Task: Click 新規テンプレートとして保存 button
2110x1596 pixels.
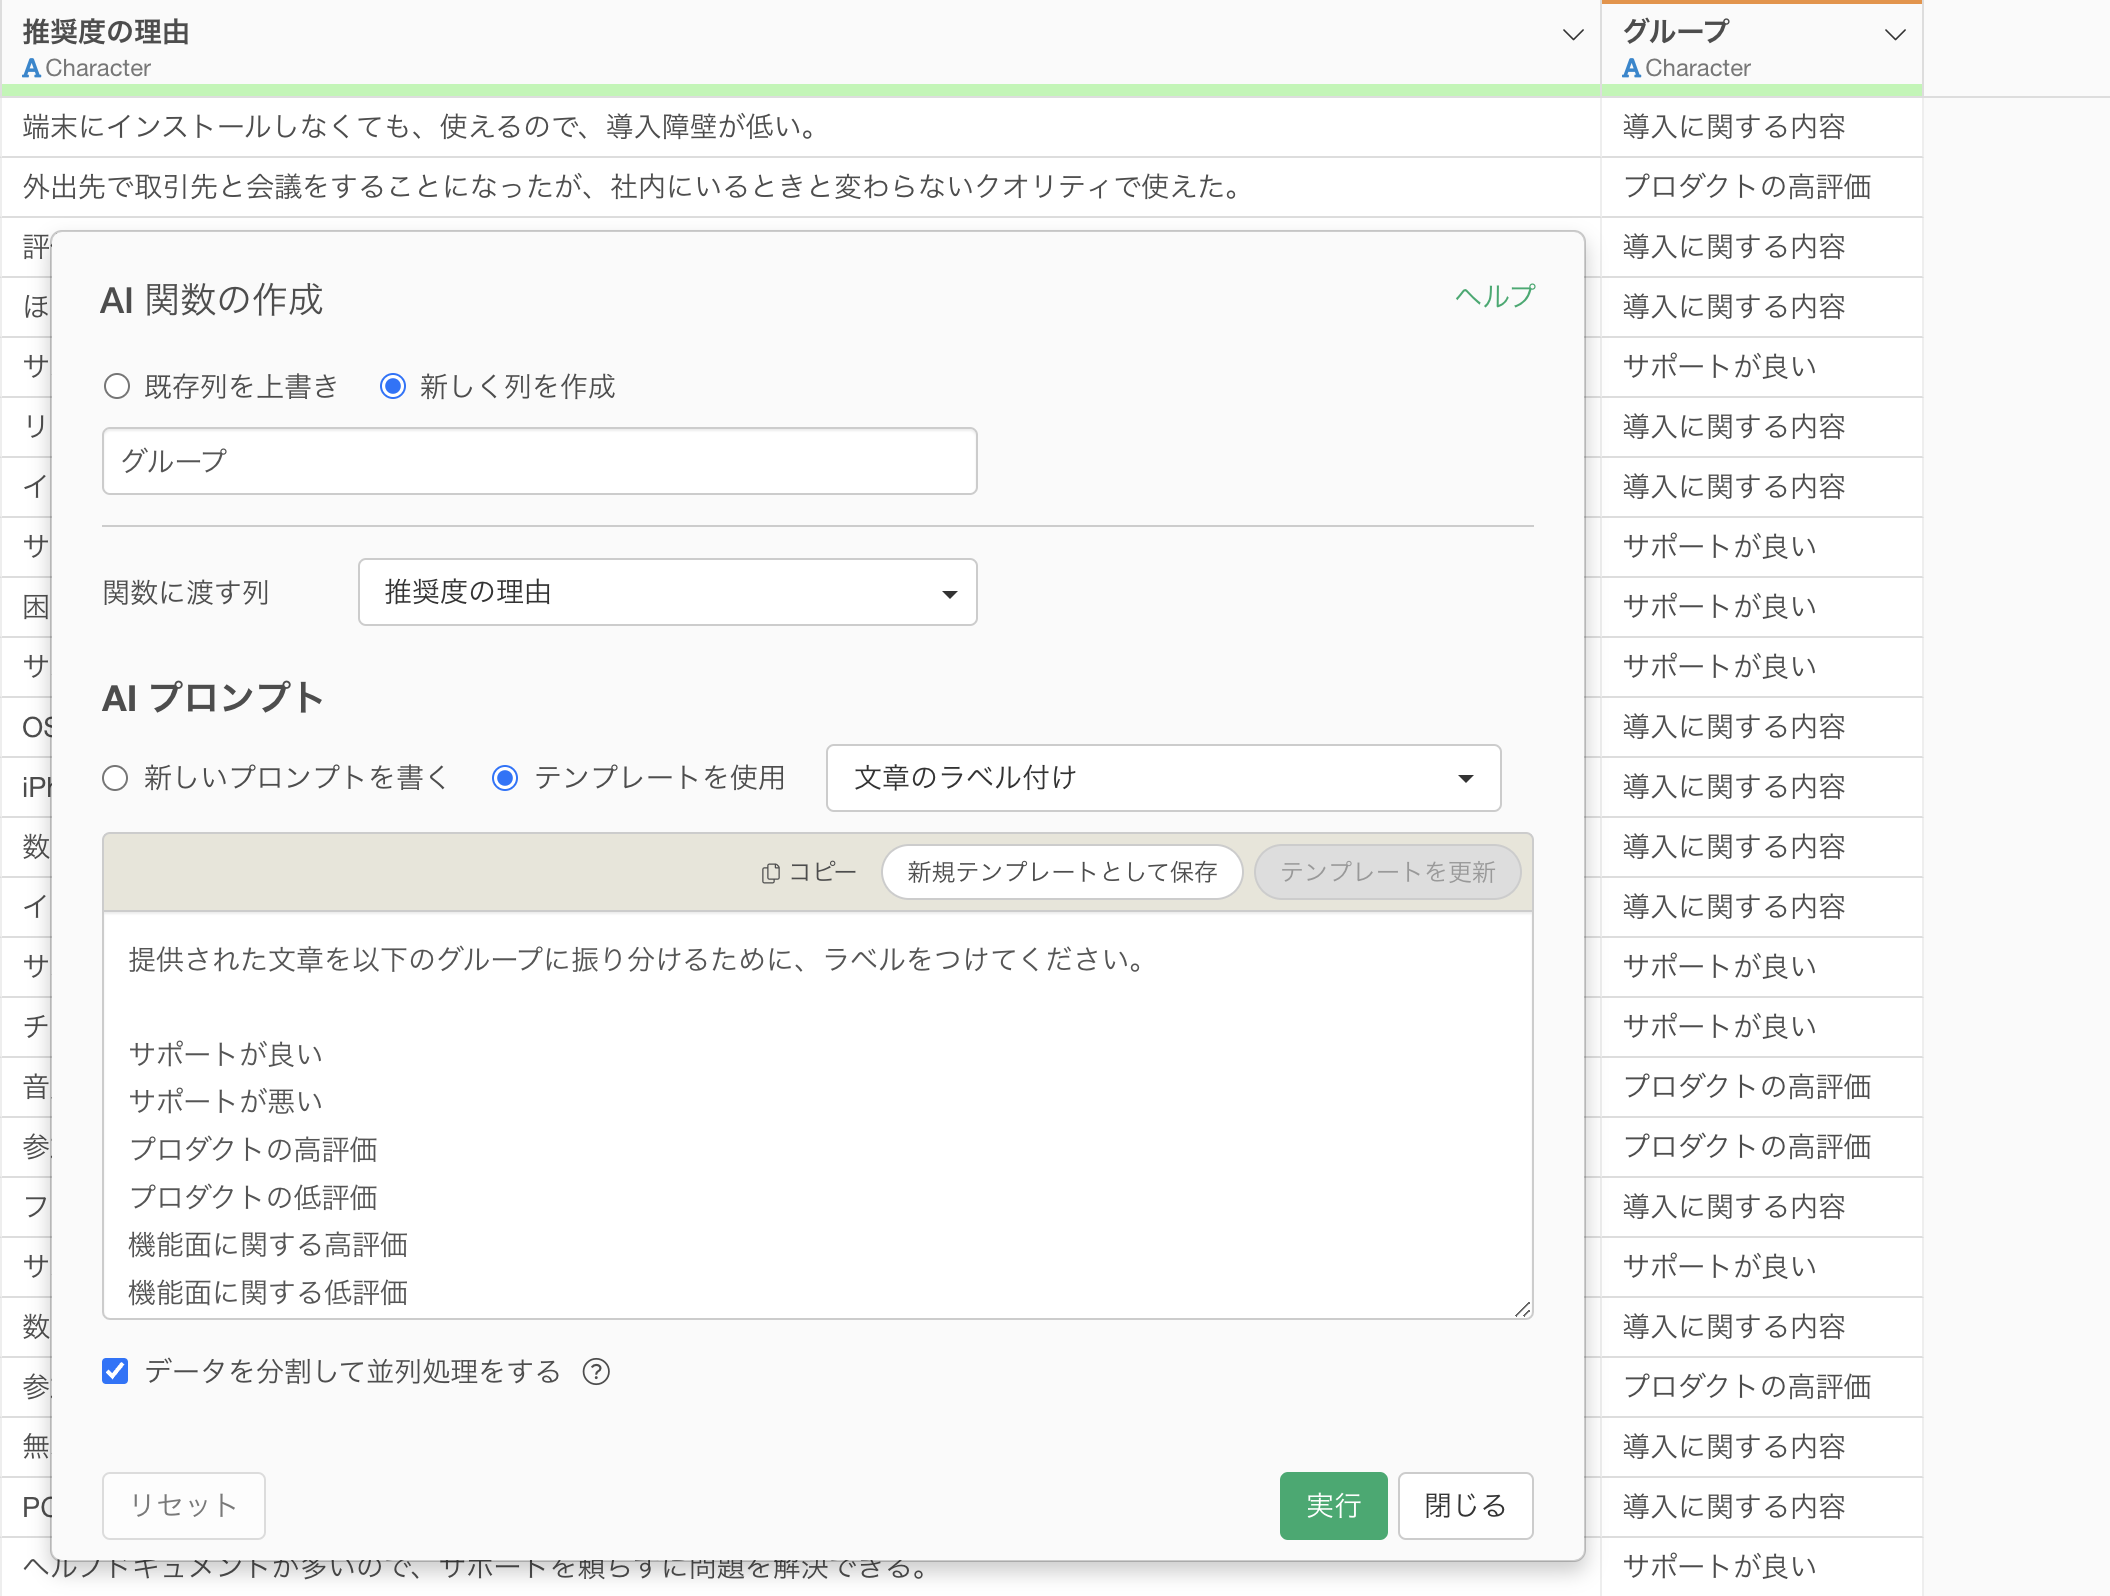Action: click(1062, 873)
